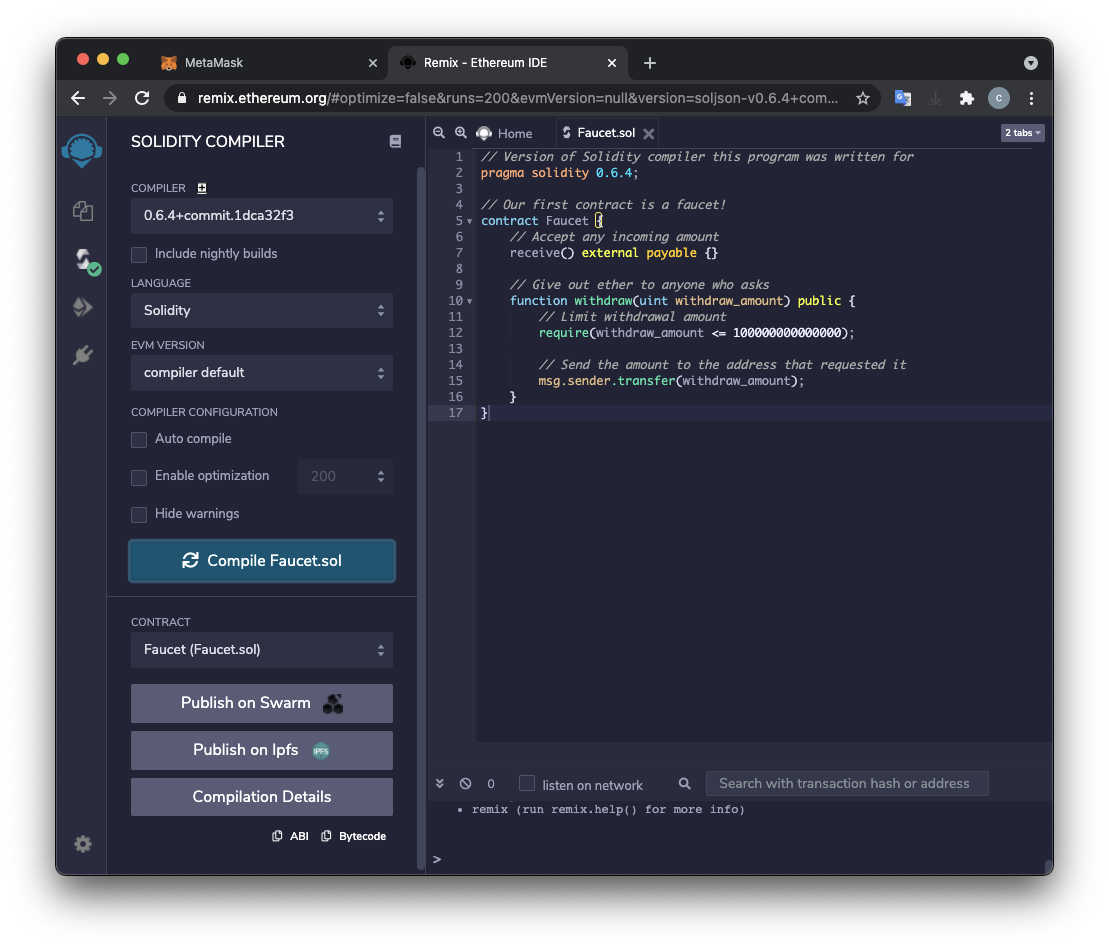The image size is (1109, 949).
Task: Check the Enable optimization box
Action: 139,477
